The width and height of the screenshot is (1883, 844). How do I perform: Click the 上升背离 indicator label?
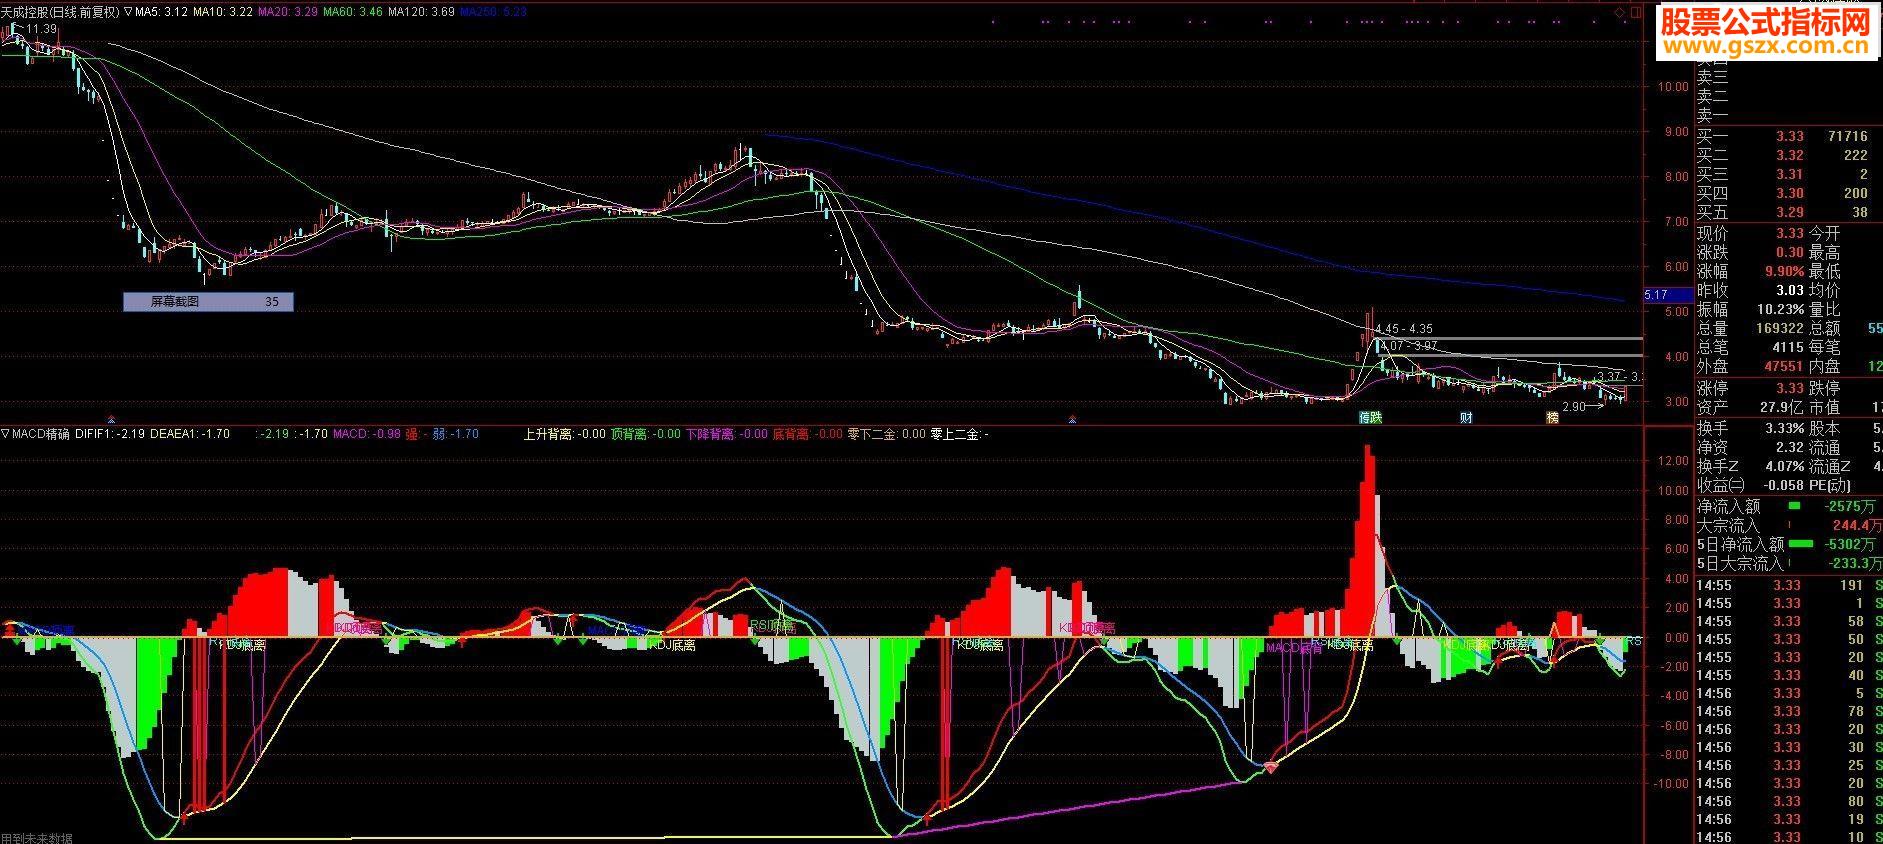(564, 434)
